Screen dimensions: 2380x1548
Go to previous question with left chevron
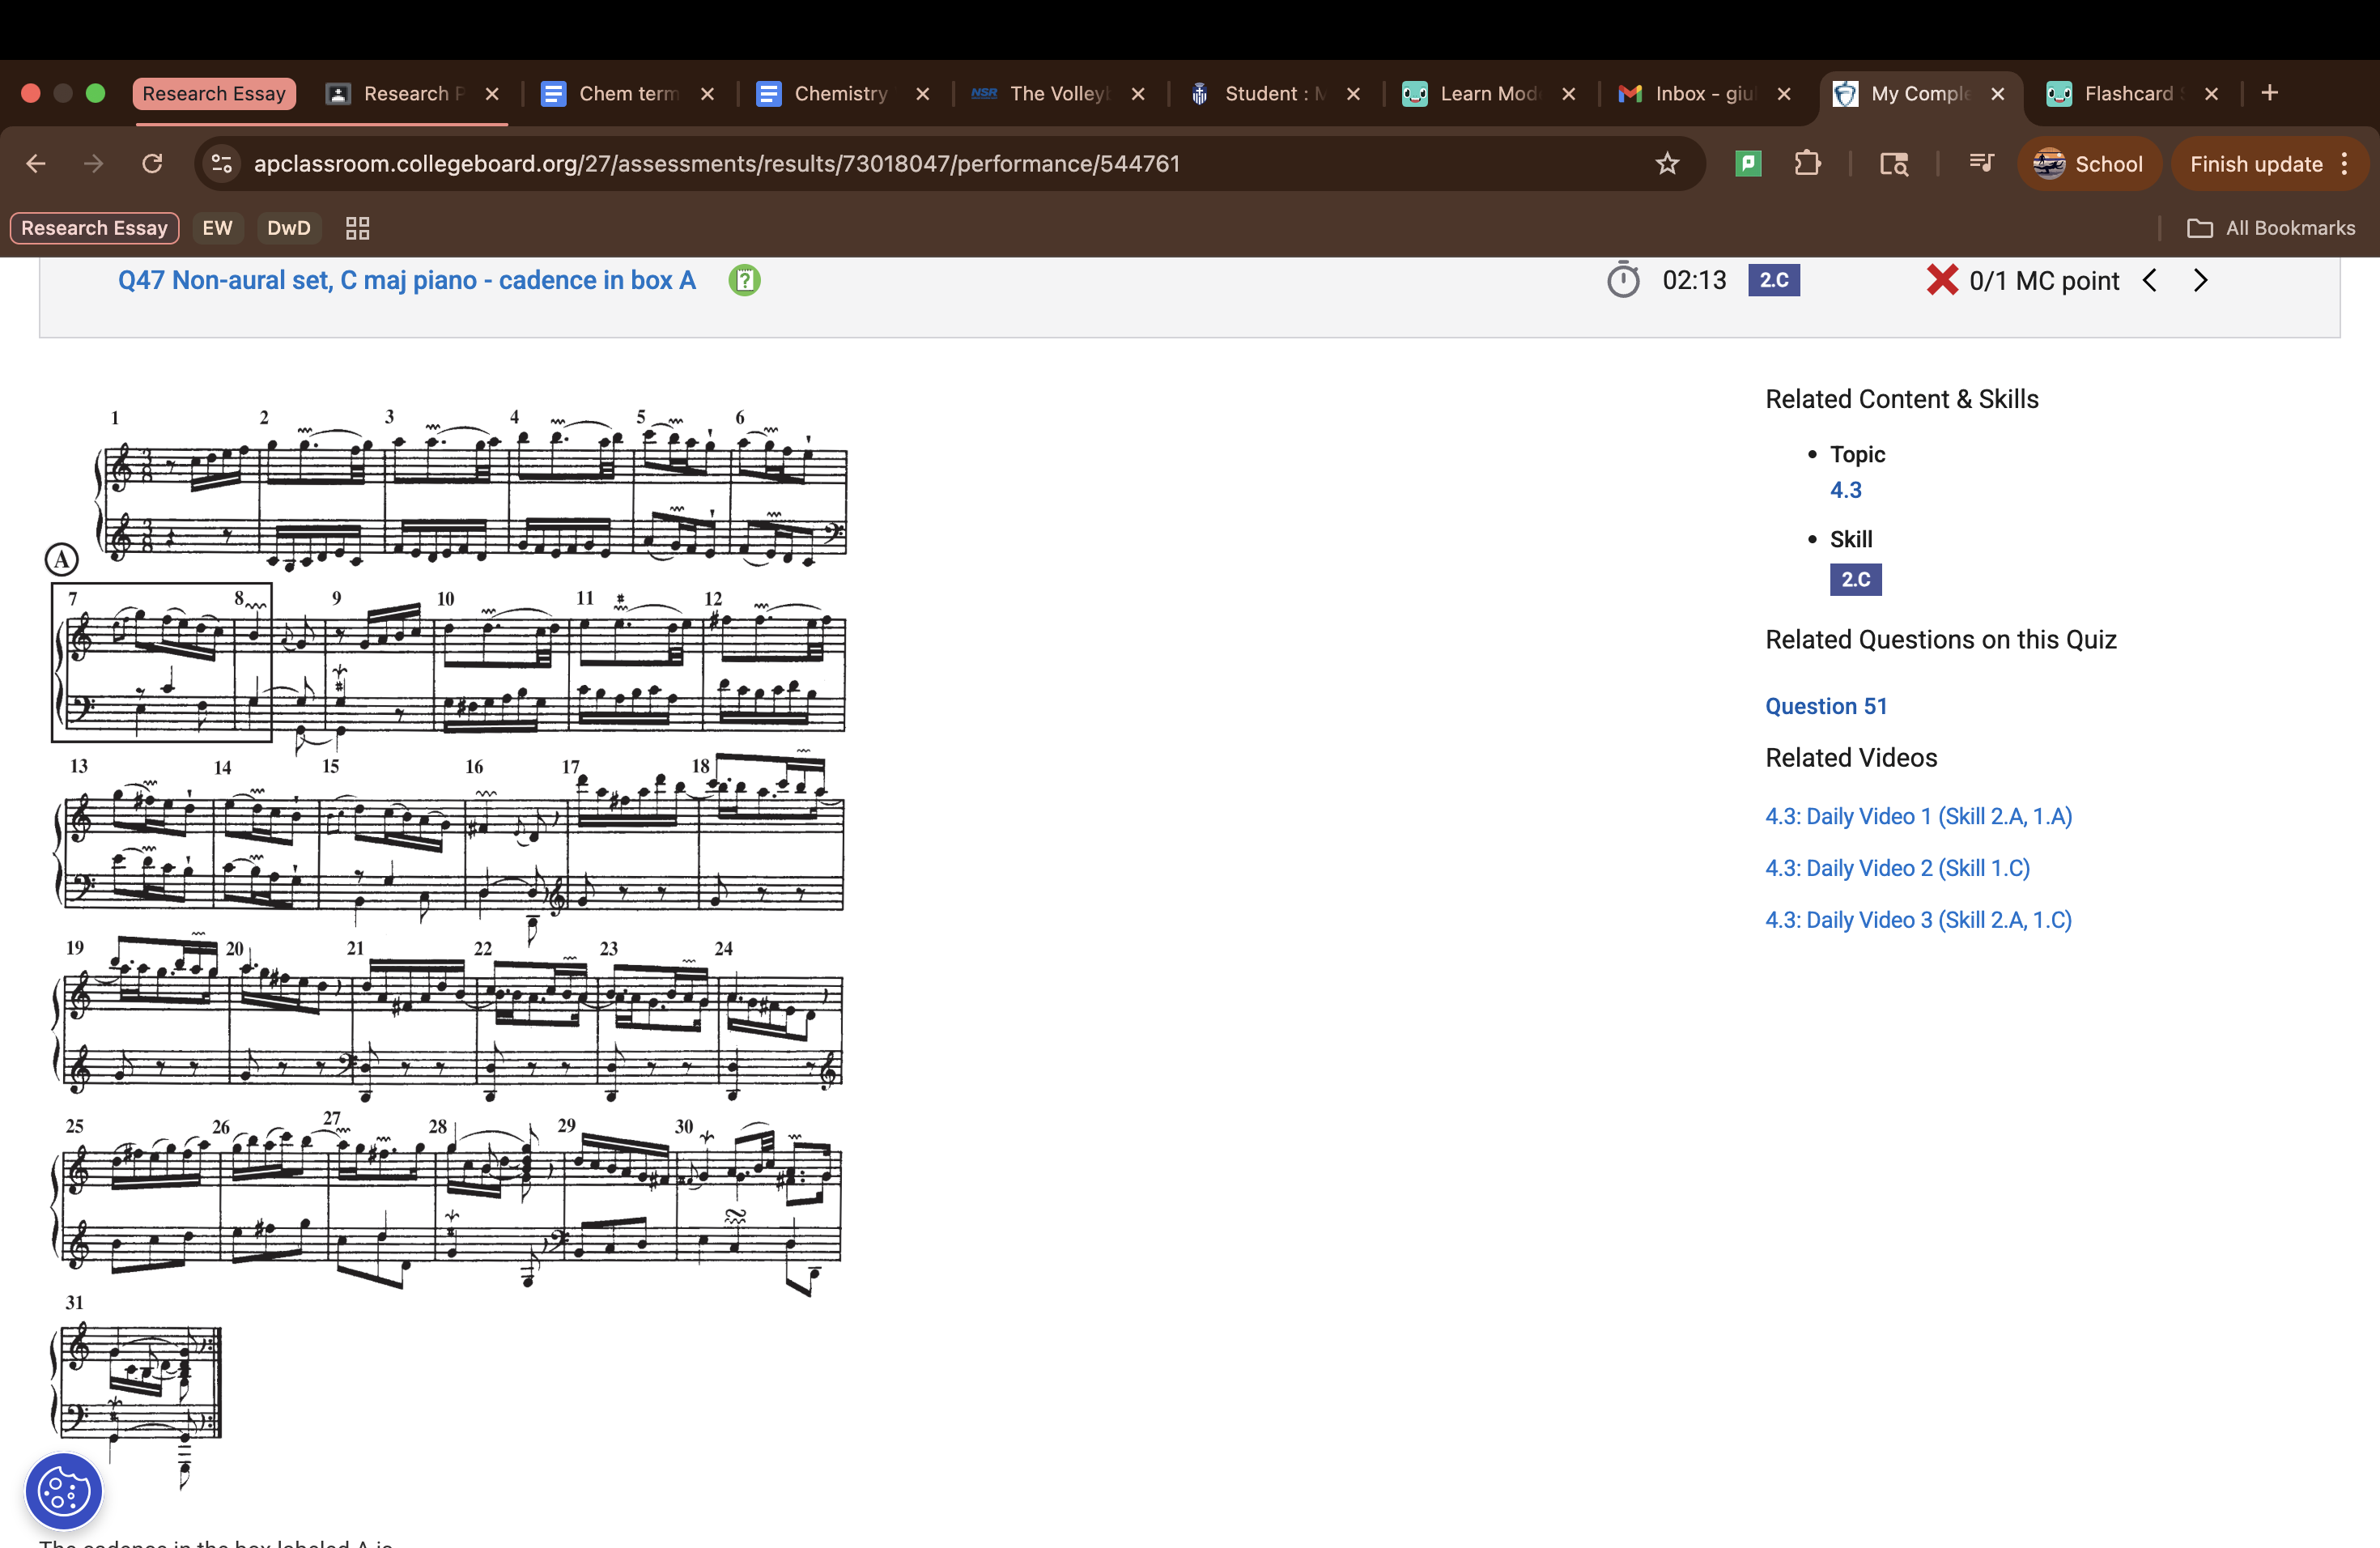(x=2149, y=280)
